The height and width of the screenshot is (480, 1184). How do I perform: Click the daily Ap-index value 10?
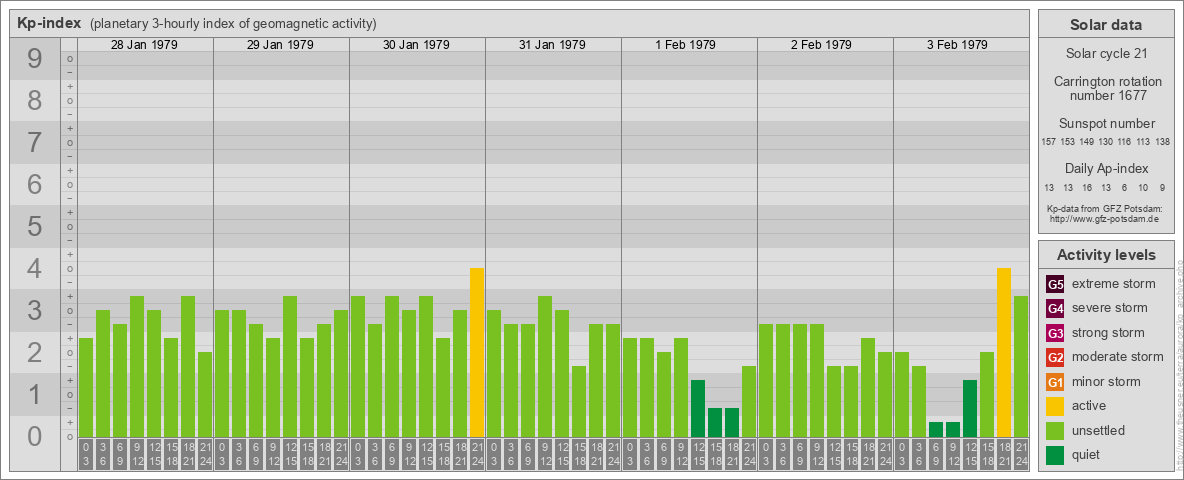point(1144,187)
